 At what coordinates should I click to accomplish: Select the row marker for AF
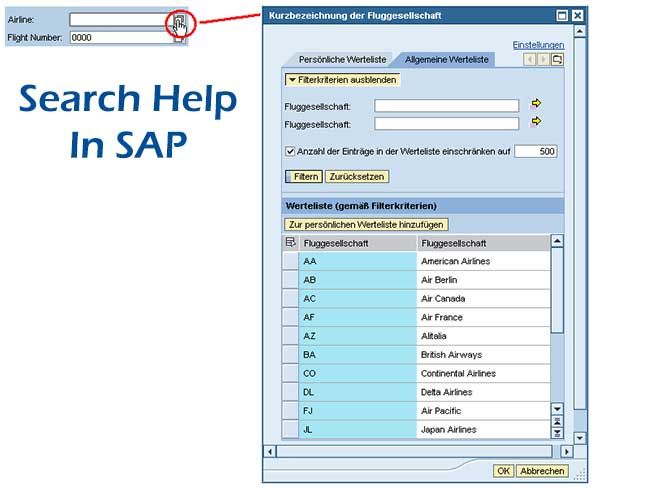tap(291, 317)
